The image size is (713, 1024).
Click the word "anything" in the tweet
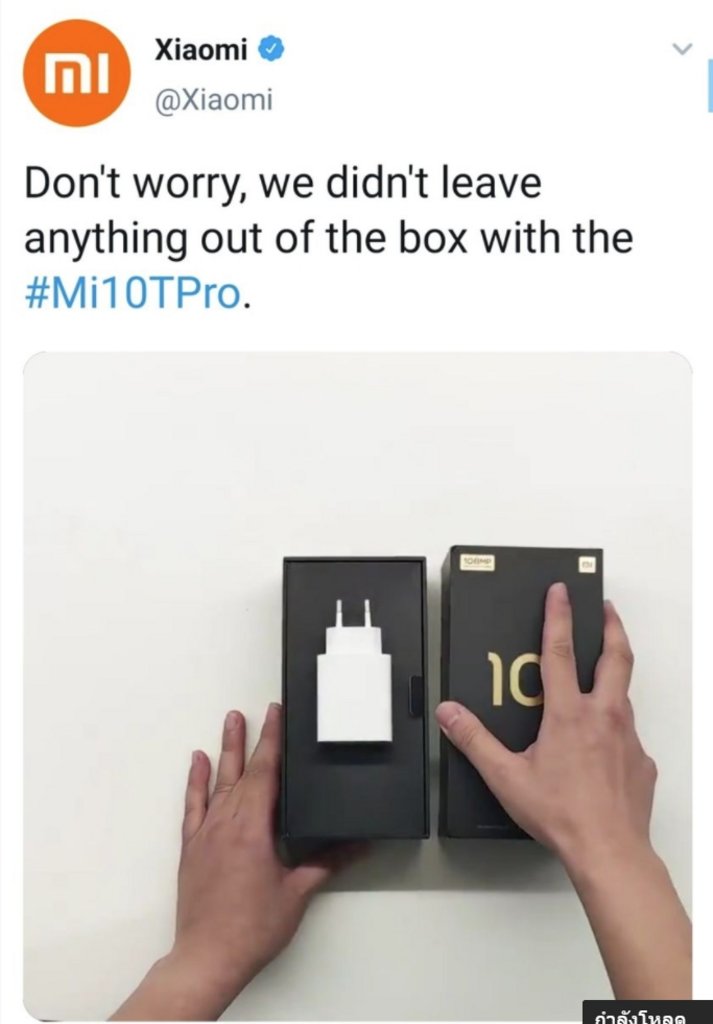pos(106,240)
